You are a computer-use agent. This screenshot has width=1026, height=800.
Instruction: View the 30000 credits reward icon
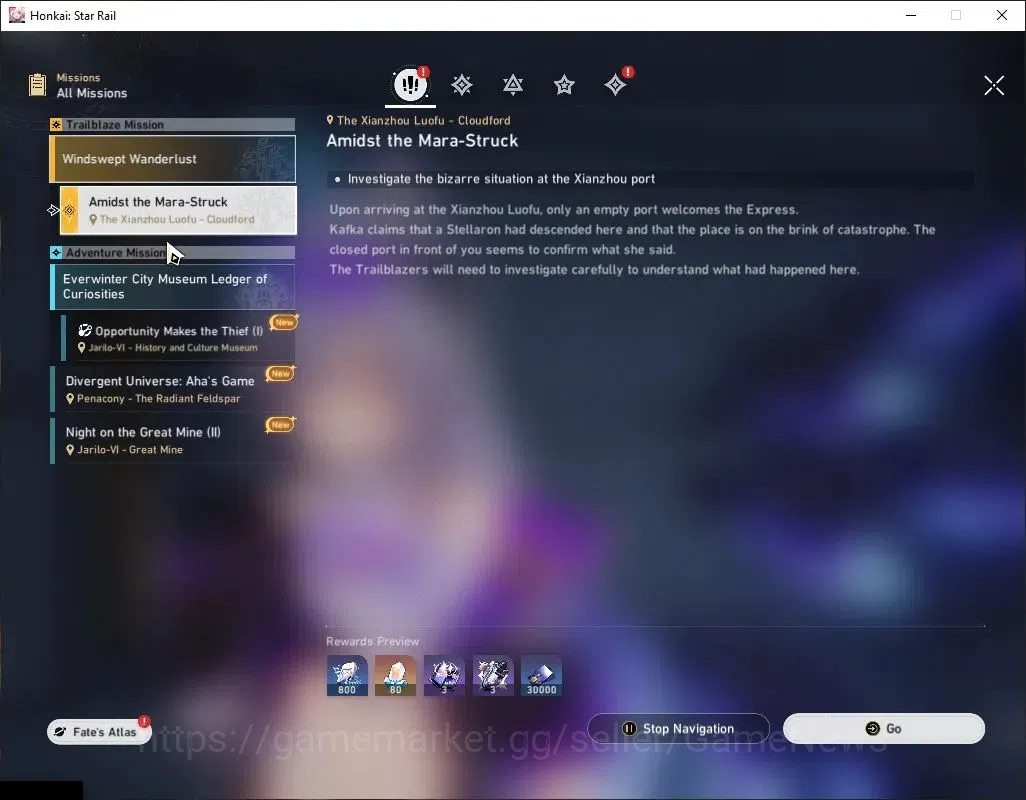541,676
